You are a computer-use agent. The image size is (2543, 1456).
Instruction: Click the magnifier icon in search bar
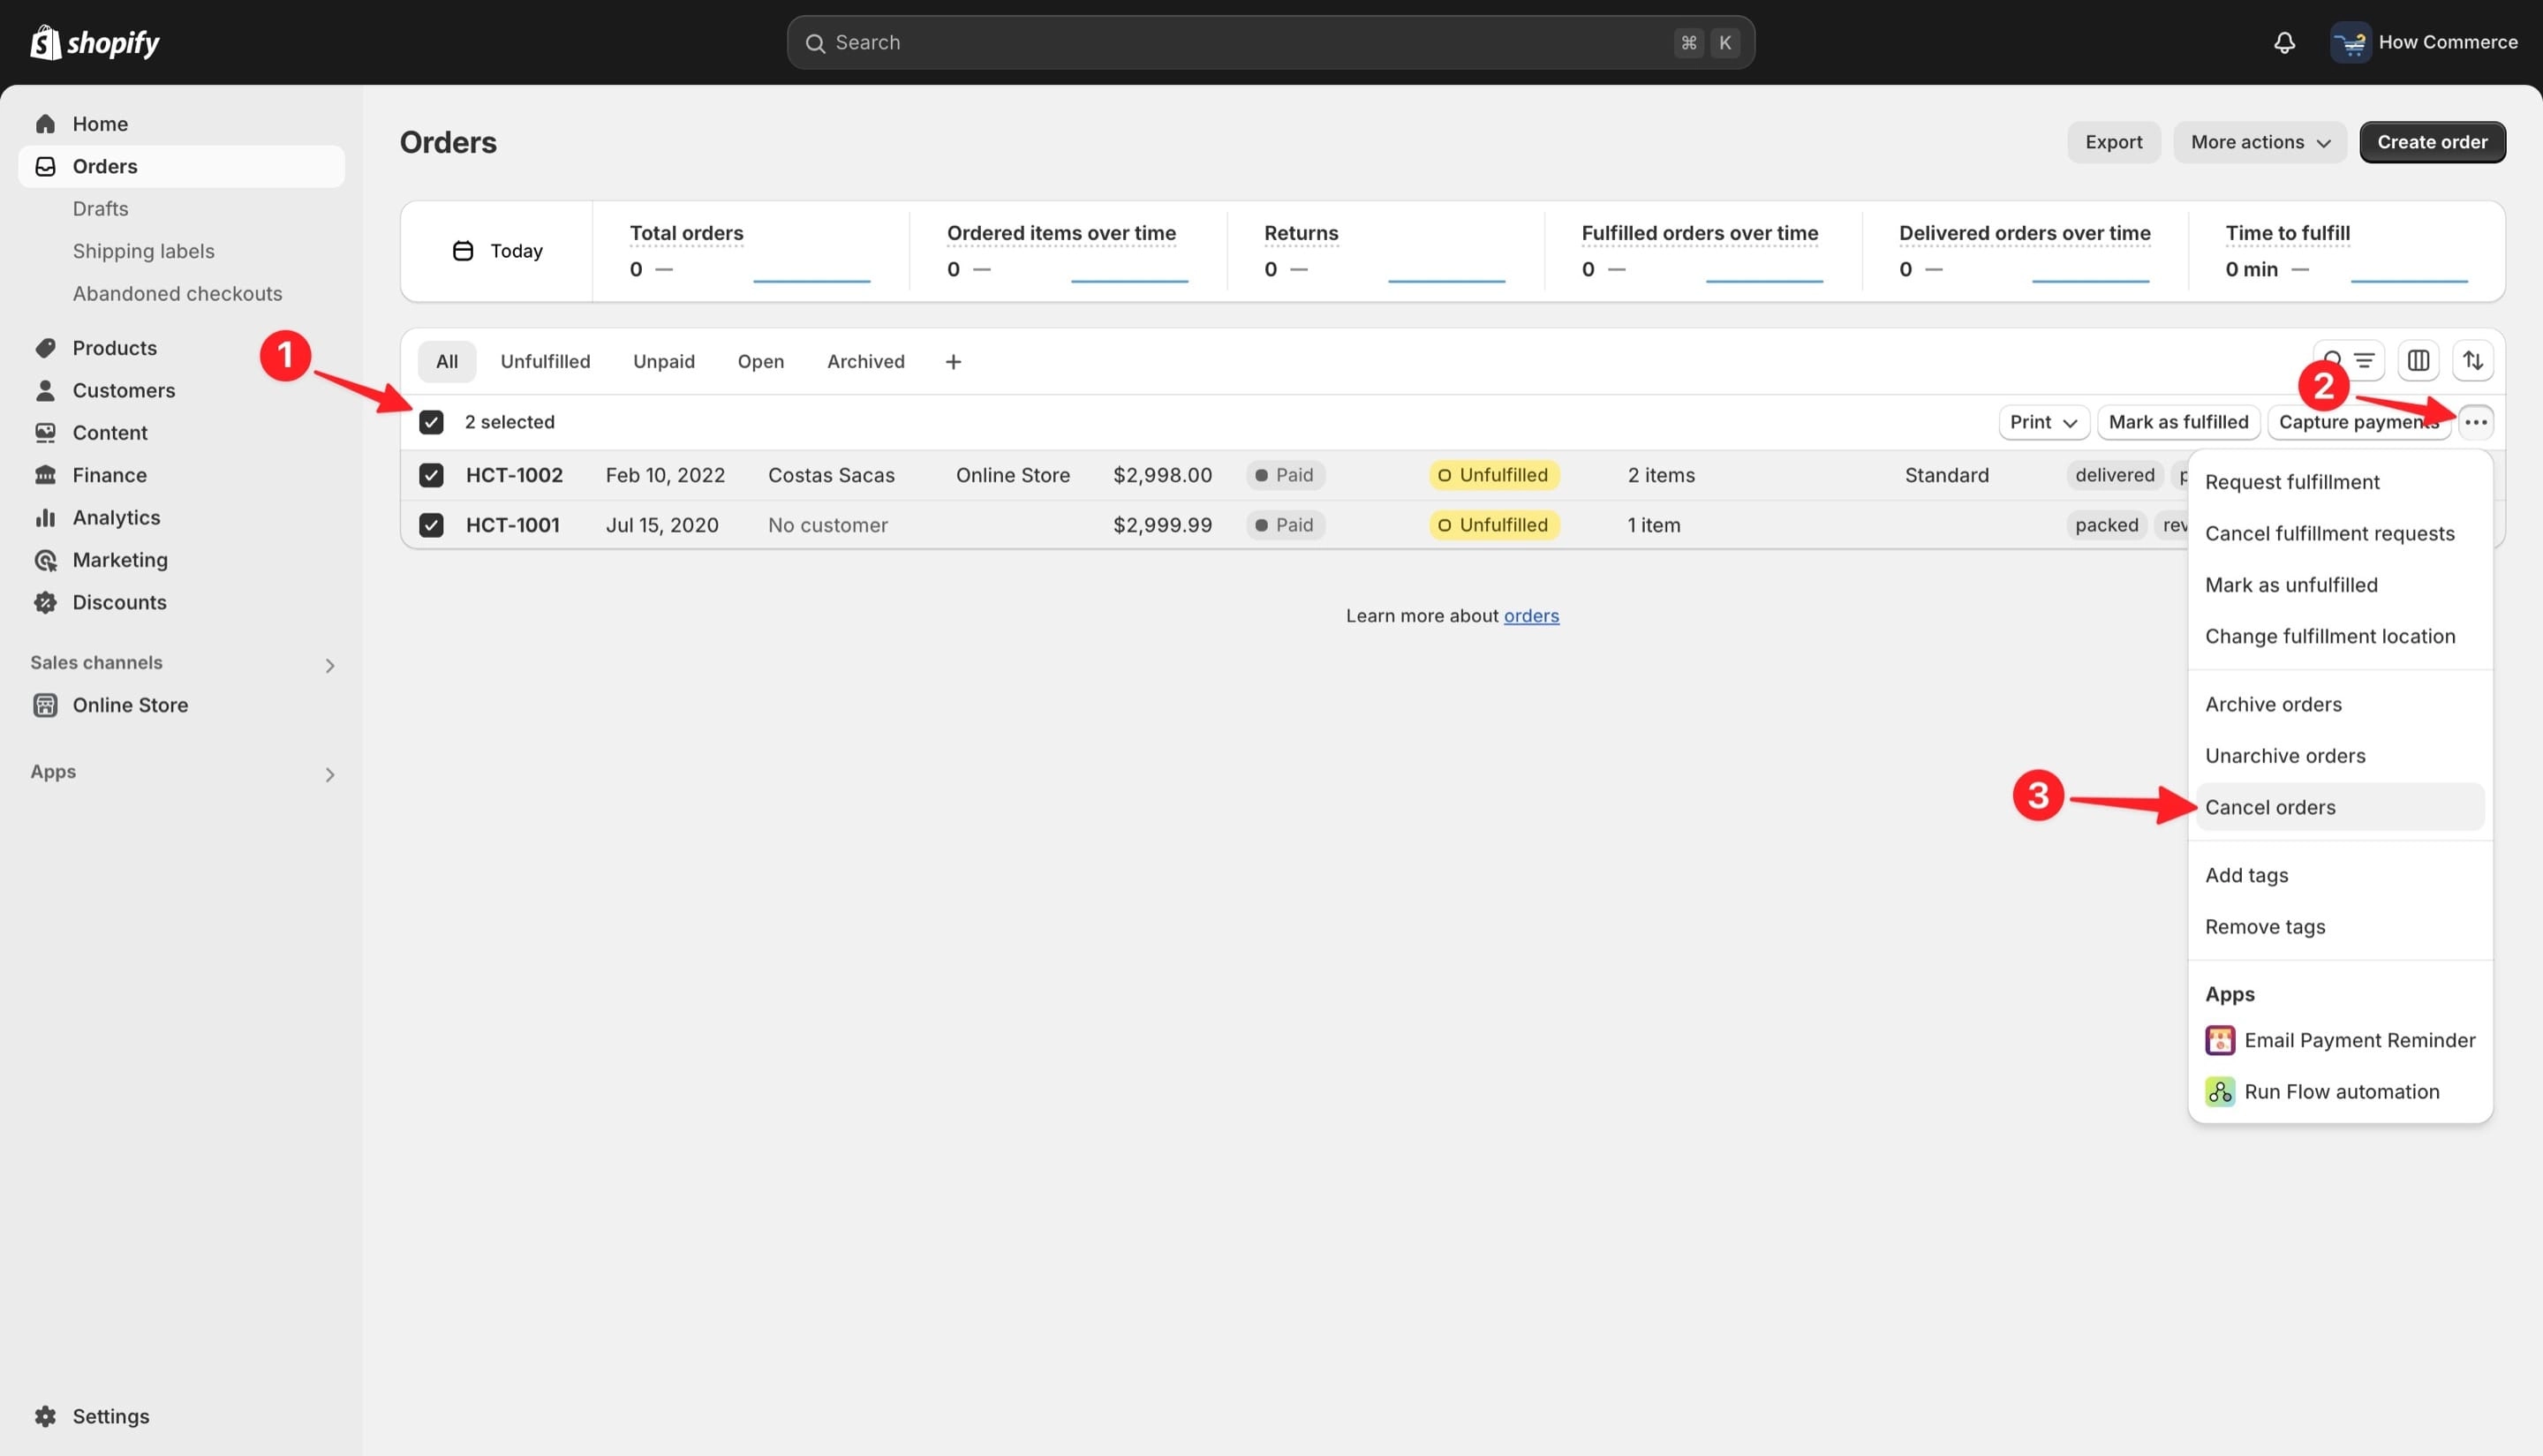click(x=815, y=43)
